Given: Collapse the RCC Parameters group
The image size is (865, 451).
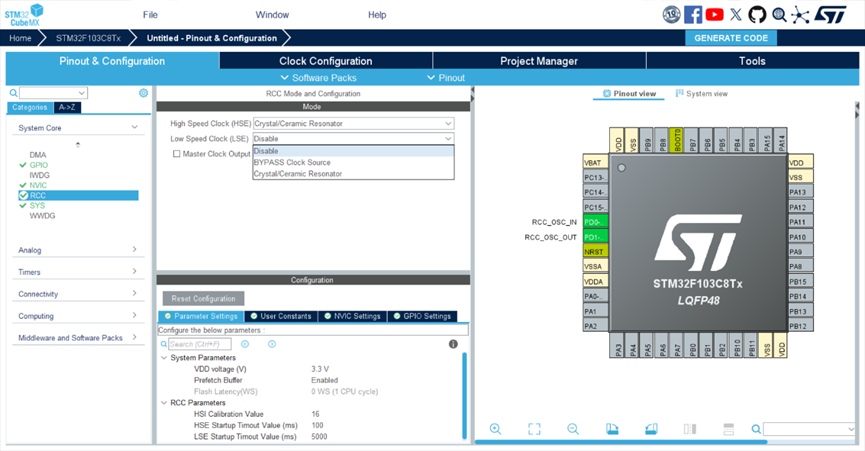Looking at the screenshot, I should pyautogui.click(x=164, y=403).
